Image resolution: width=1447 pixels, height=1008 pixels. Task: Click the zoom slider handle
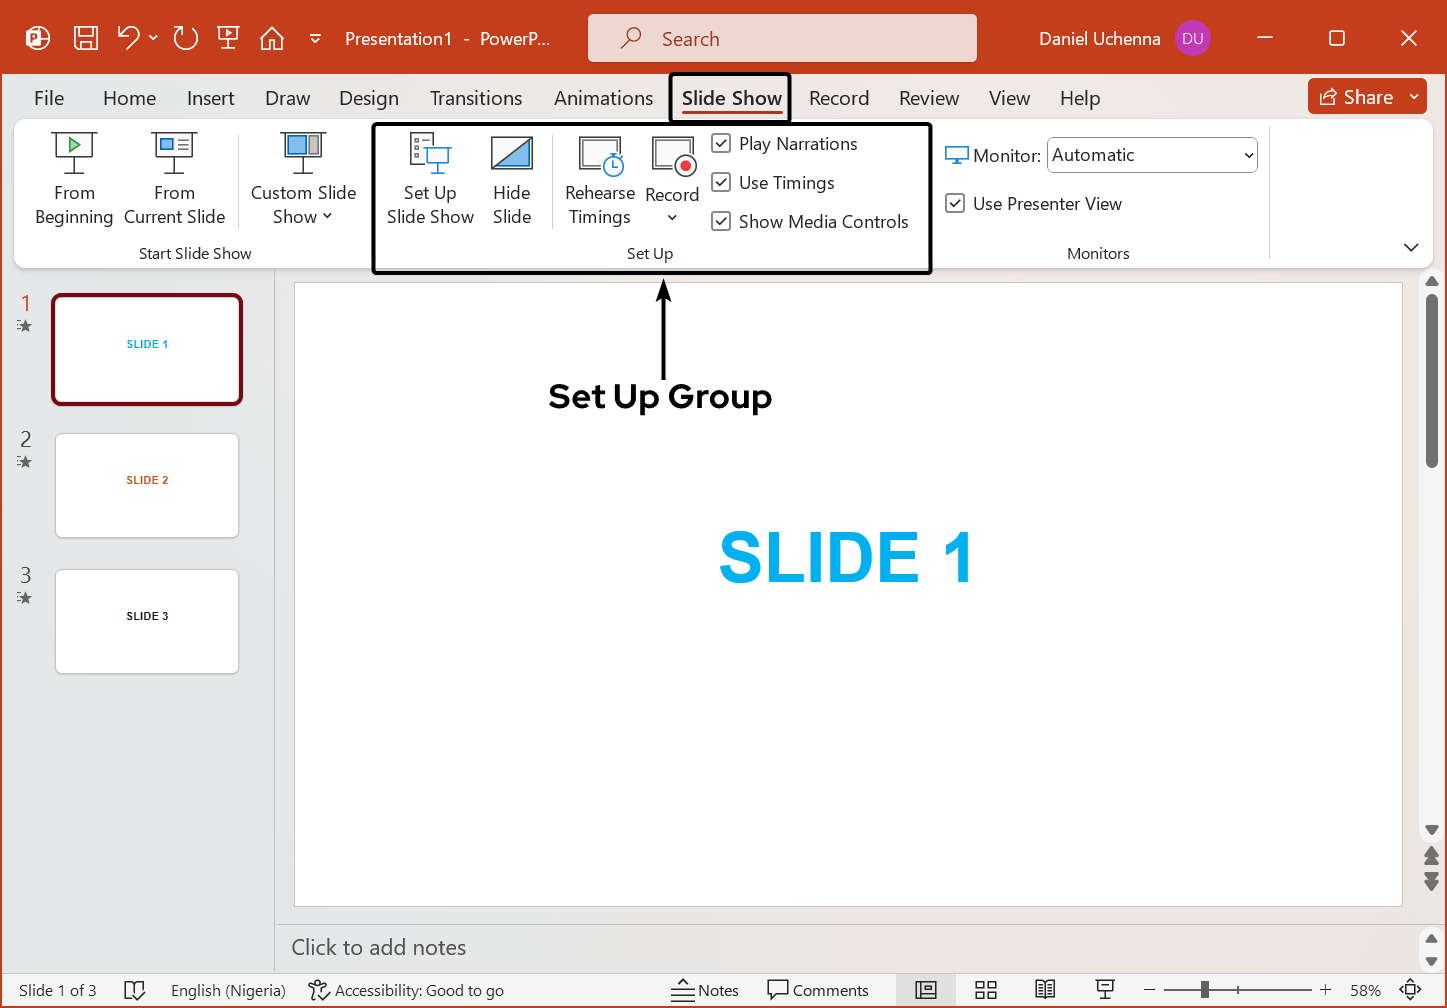(x=1205, y=990)
